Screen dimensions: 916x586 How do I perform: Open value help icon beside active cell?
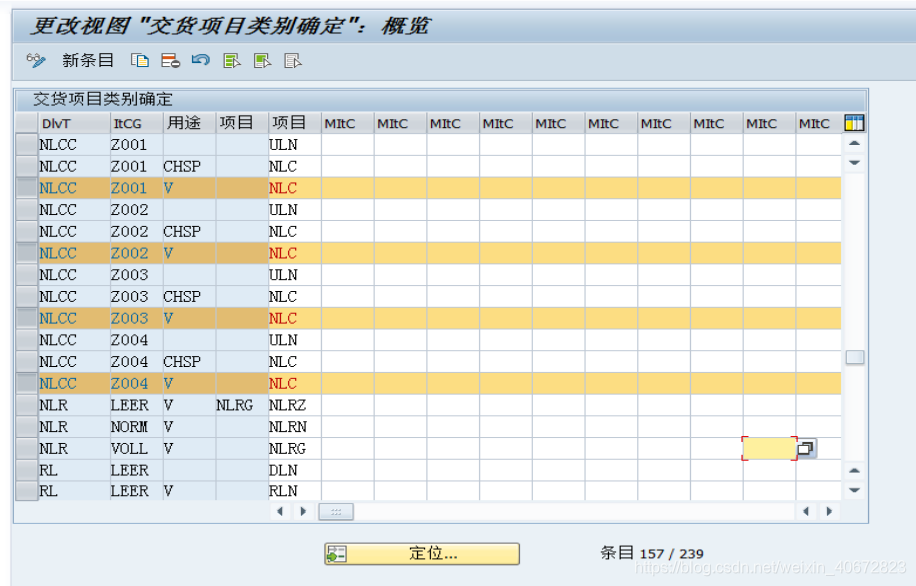point(806,449)
